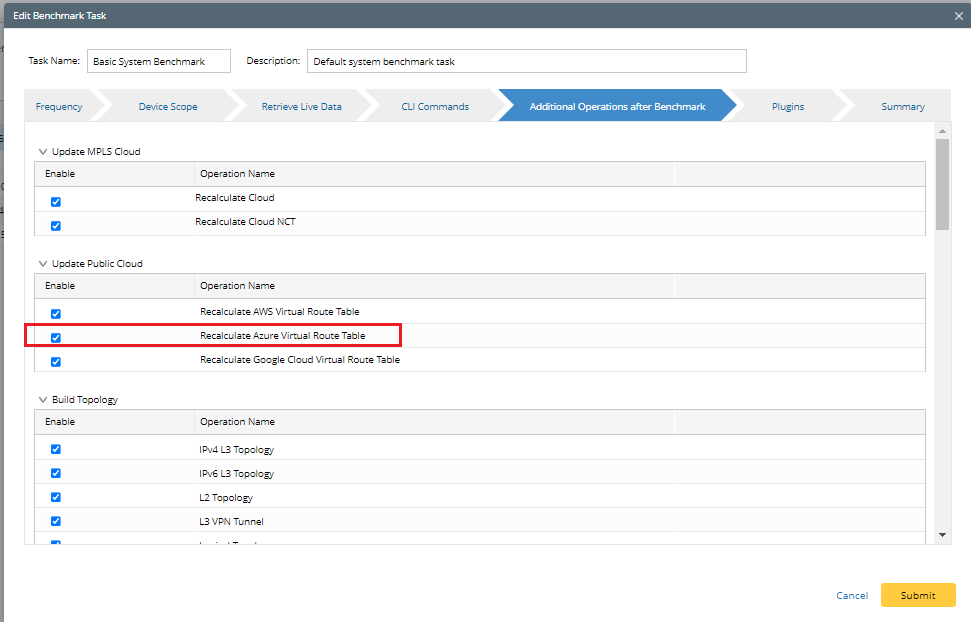Uncheck the L2 Topology operation

coord(55,497)
